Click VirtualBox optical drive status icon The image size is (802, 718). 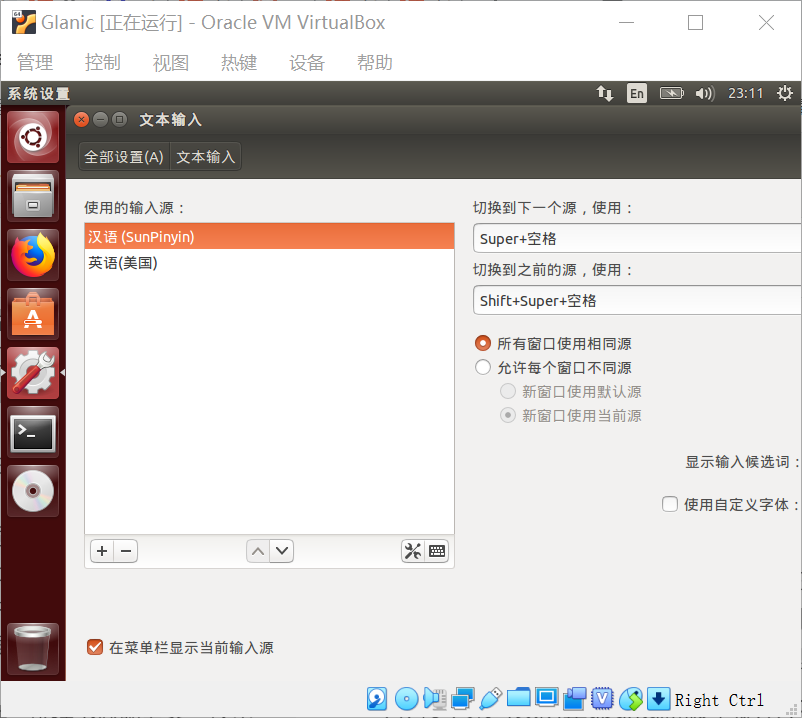pyautogui.click(x=407, y=699)
